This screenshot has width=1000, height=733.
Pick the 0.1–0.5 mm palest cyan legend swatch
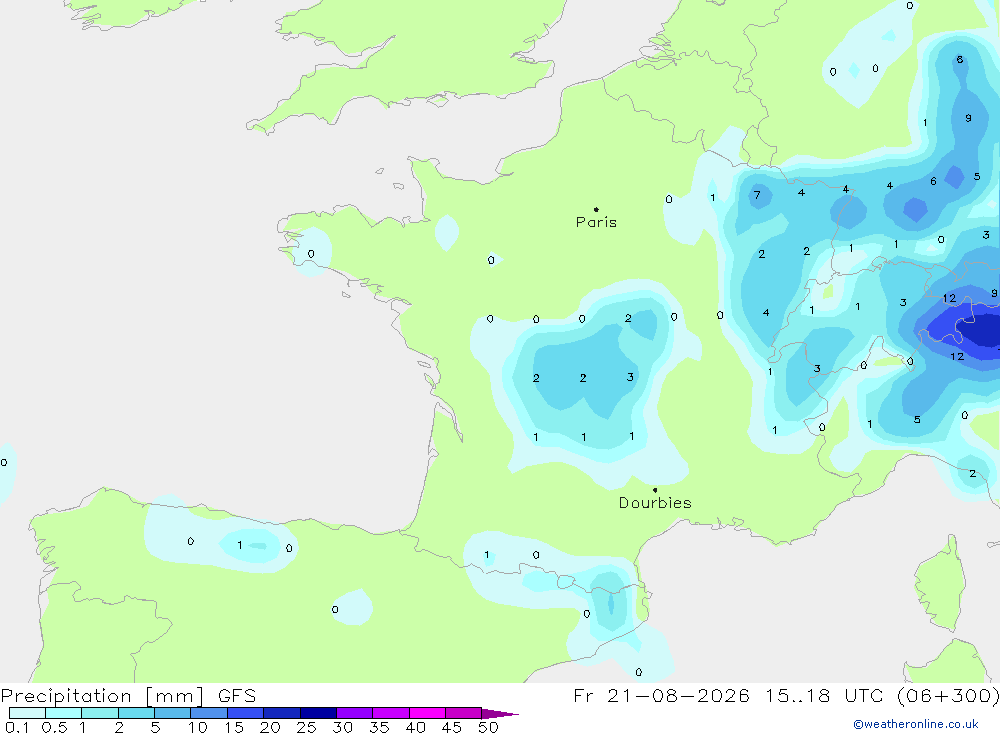(27, 713)
